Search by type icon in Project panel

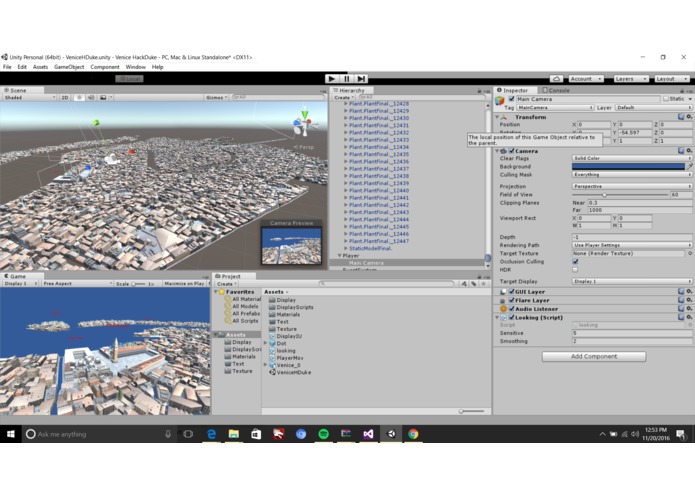[464, 284]
